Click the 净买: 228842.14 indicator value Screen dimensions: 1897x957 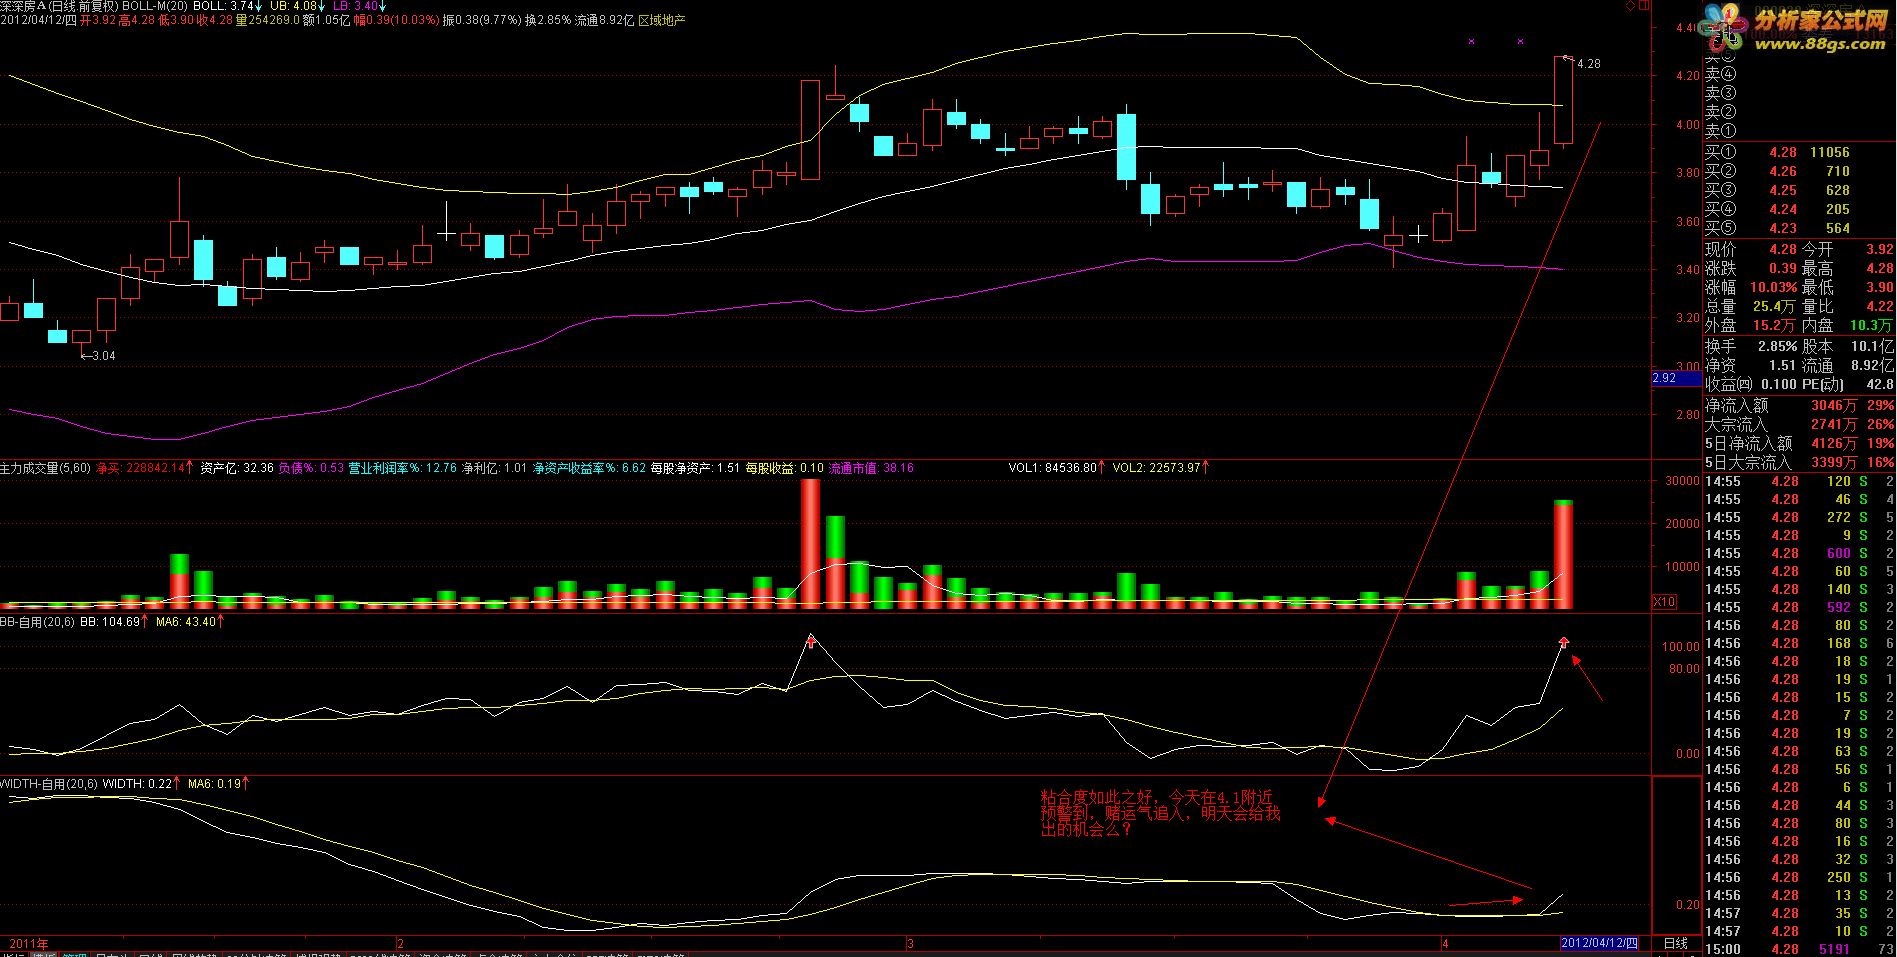pyautogui.click(x=145, y=467)
